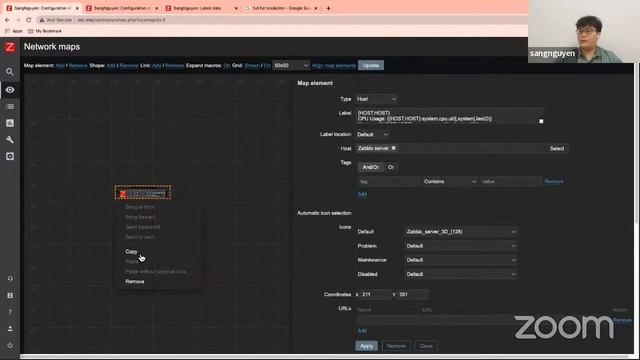640x360 pixels.
Task: Click Remove link in the tag row
Action: [x=554, y=181]
